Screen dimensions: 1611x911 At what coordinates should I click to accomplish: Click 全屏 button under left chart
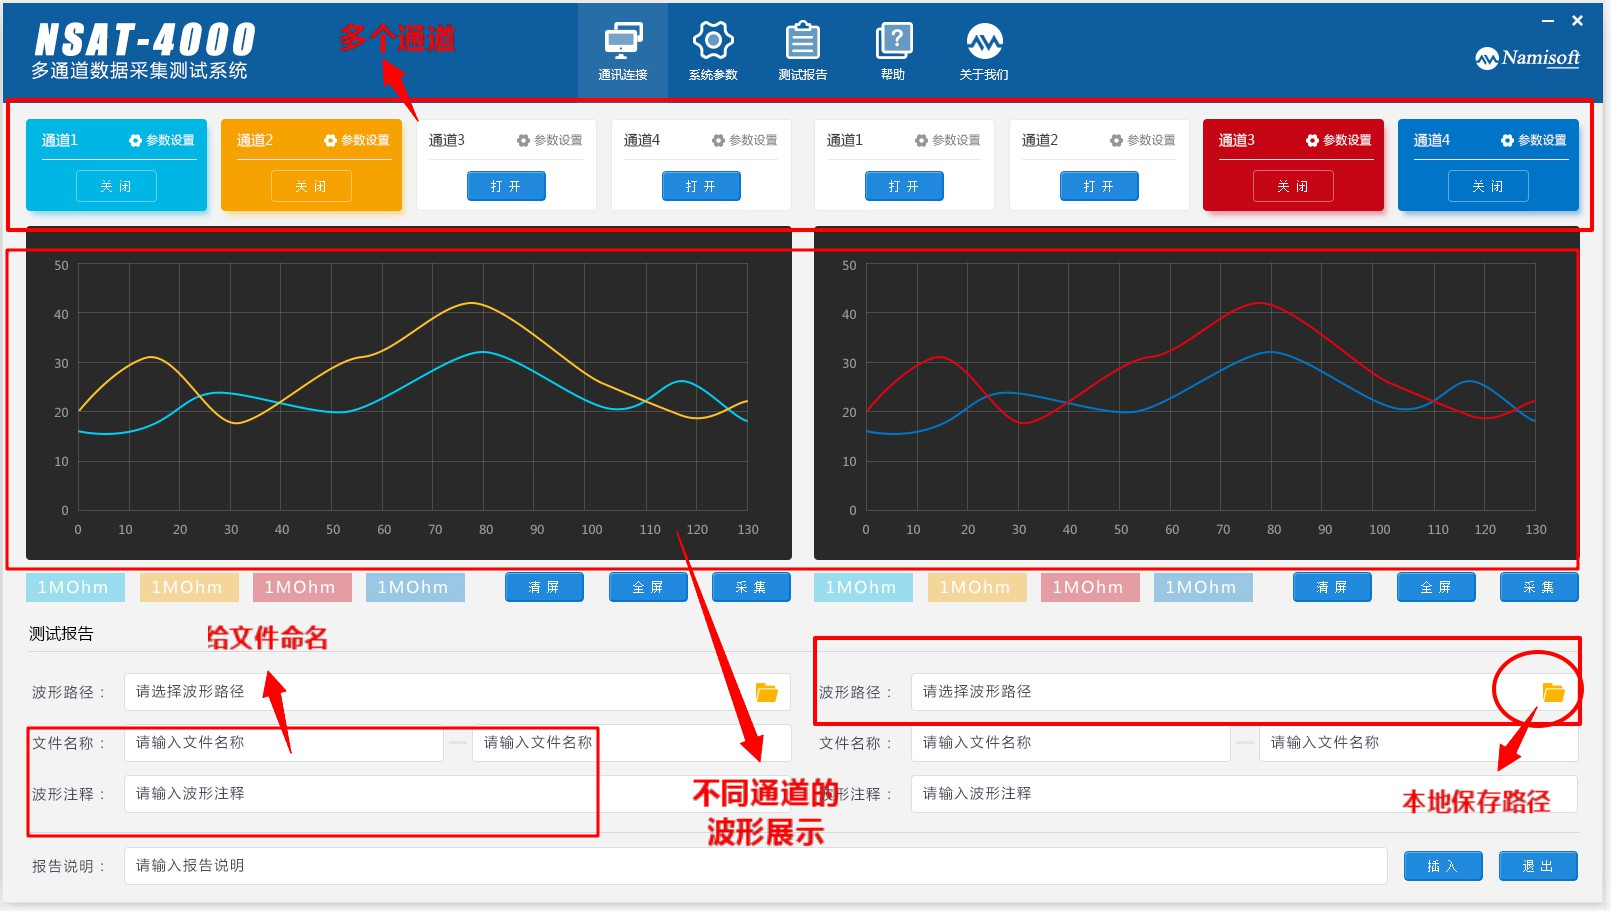tap(648, 587)
